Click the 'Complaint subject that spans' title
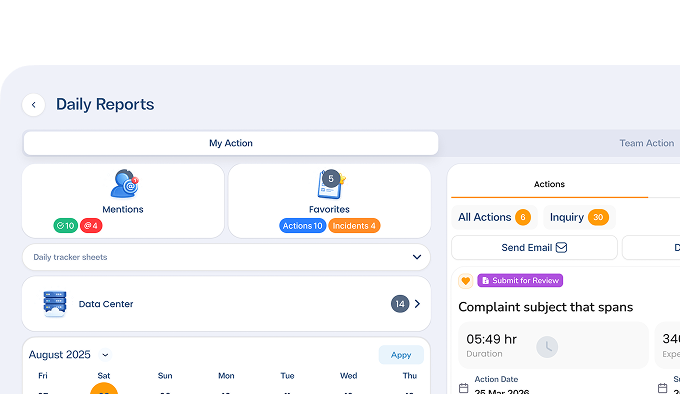680x394 pixels. [x=546, y=307]
